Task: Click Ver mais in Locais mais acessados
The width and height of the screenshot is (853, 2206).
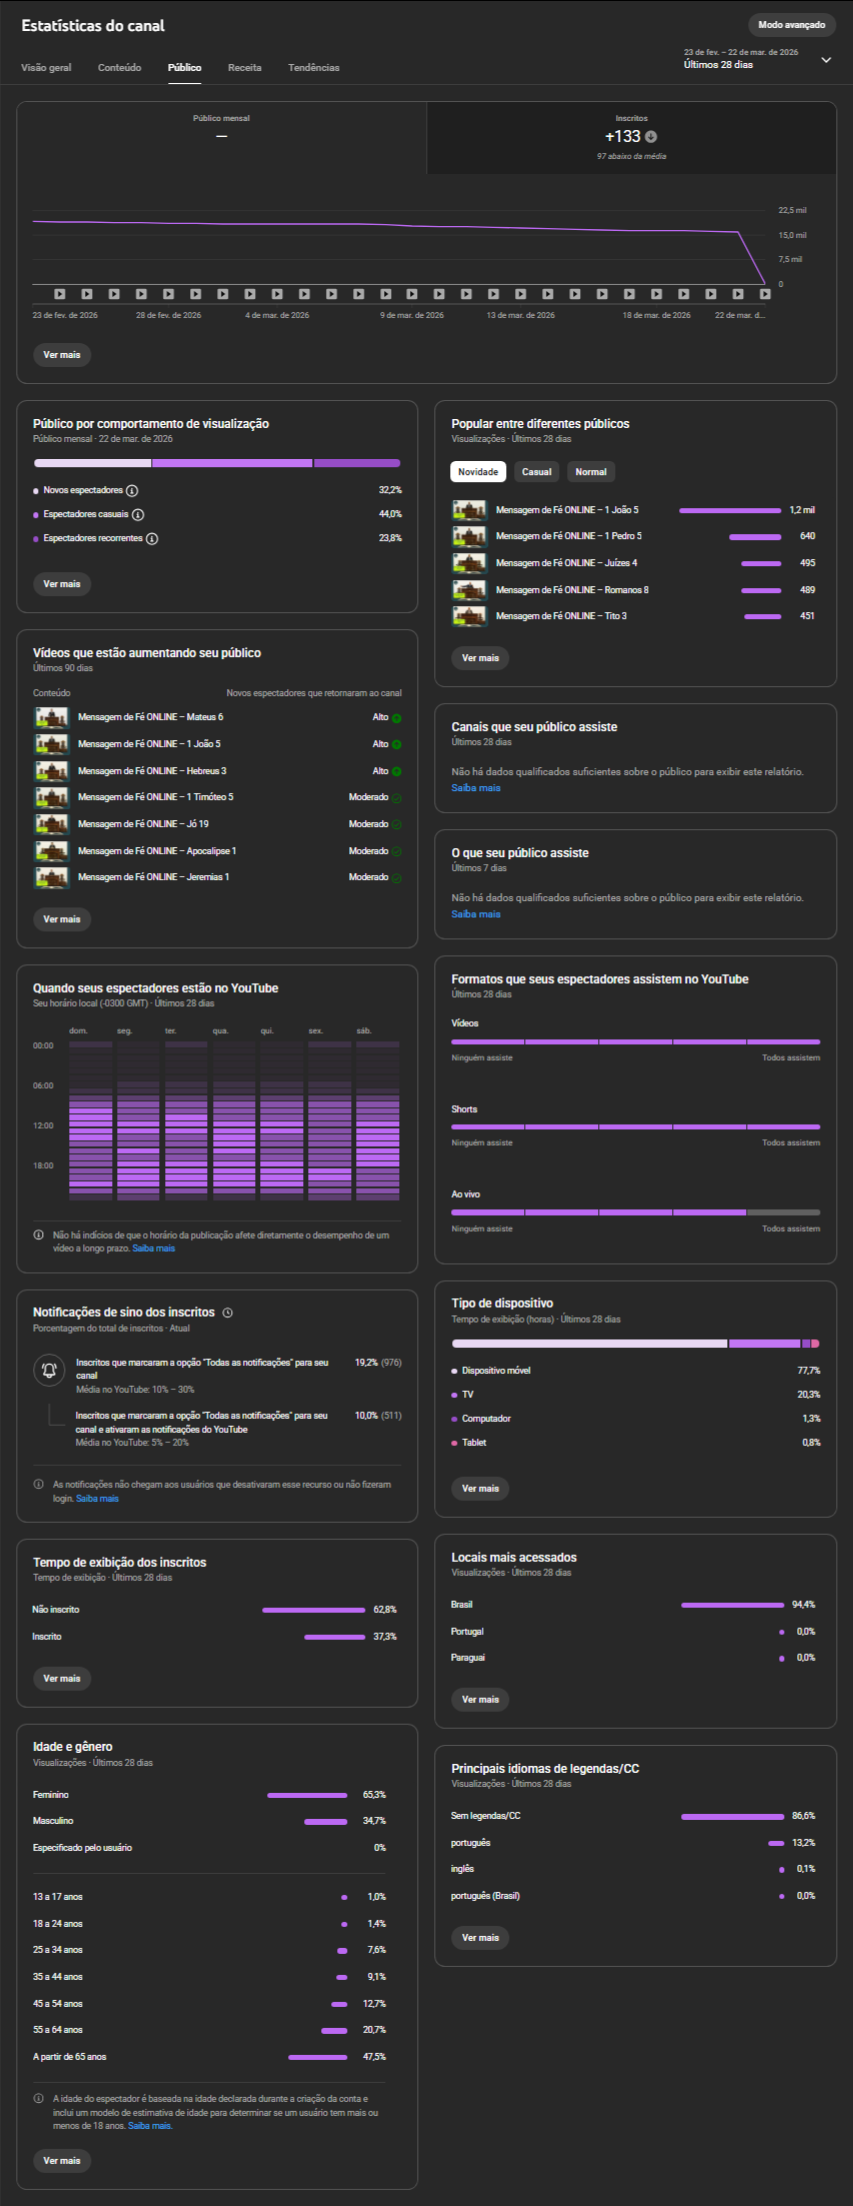Action: [481, 1700]
